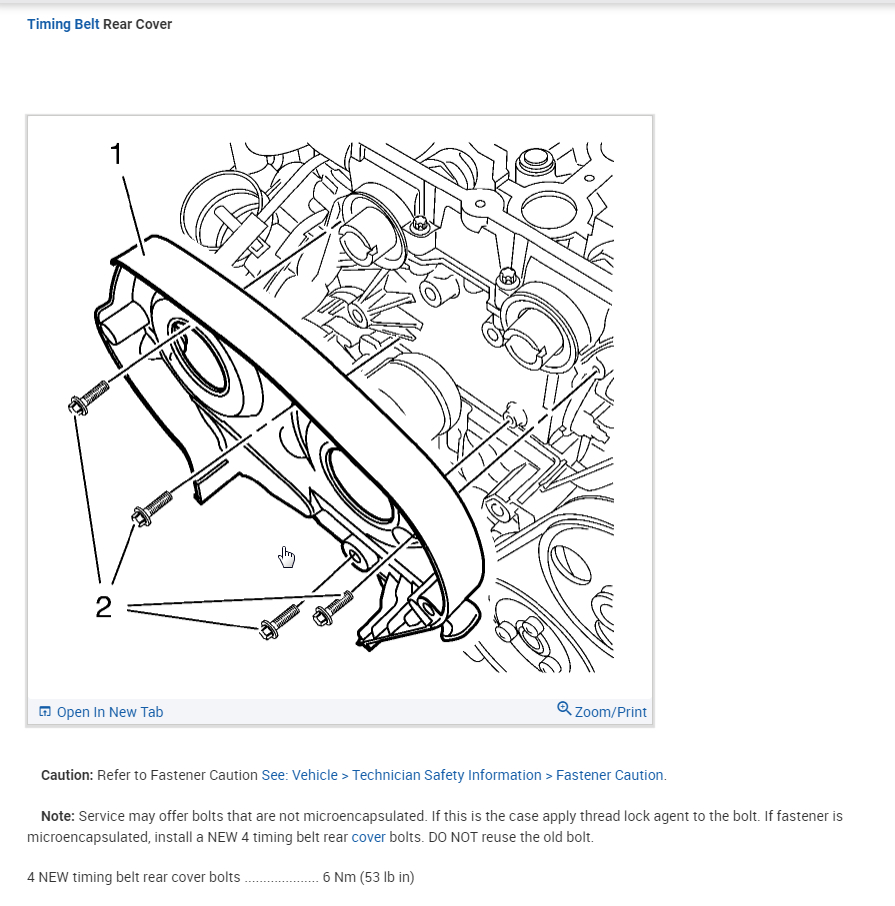Viewport: 895px width, 906px height.
Task: Click the Rear Cover heading text
Action: (138, 24)
